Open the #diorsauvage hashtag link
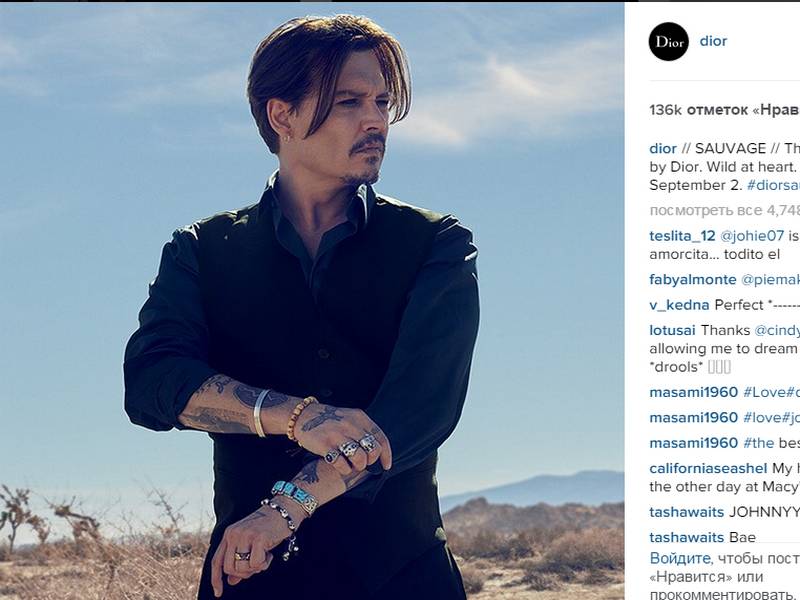This screenshot has height=600, width=800. click(773, 185)
